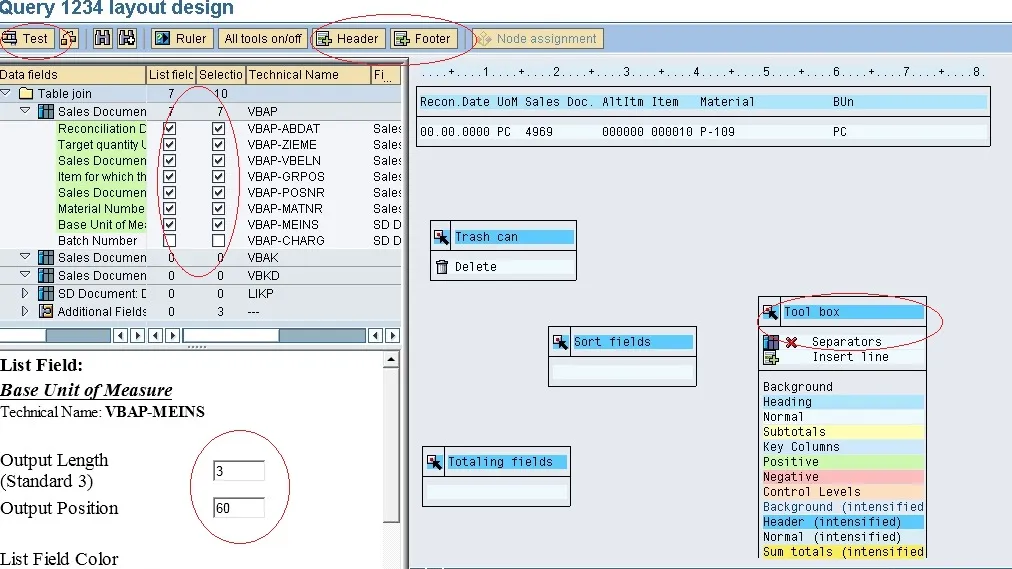This screenshot has height=569, width=1012.
Task: Click the detail pane scroll-up arrow
Action: 390,360
